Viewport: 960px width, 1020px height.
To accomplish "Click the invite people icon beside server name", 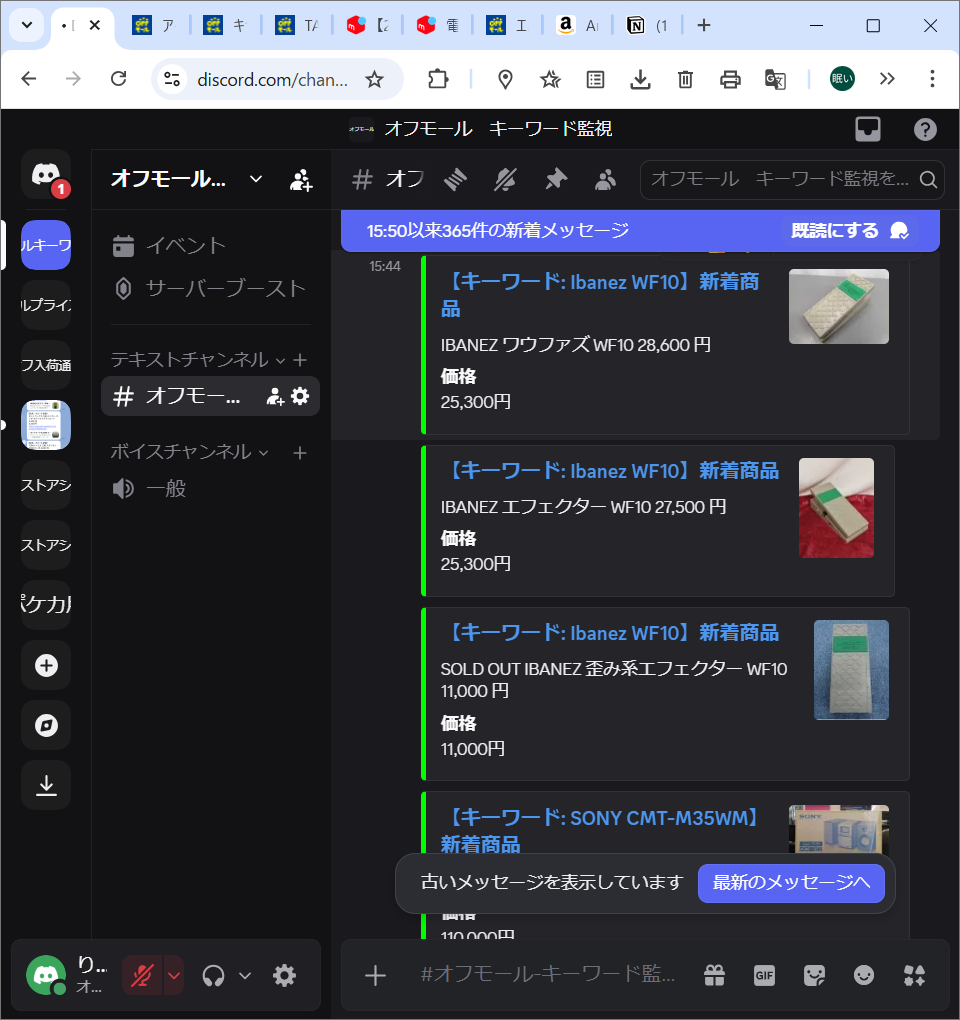I will [300, 180].
